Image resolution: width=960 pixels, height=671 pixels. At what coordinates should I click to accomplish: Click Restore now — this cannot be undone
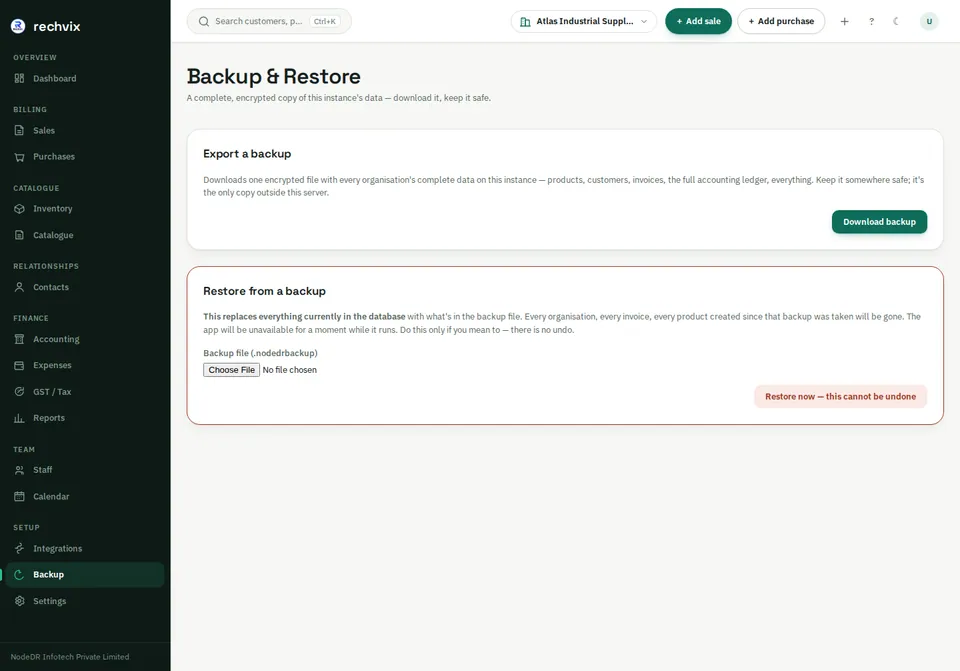(x=840, y=397)
